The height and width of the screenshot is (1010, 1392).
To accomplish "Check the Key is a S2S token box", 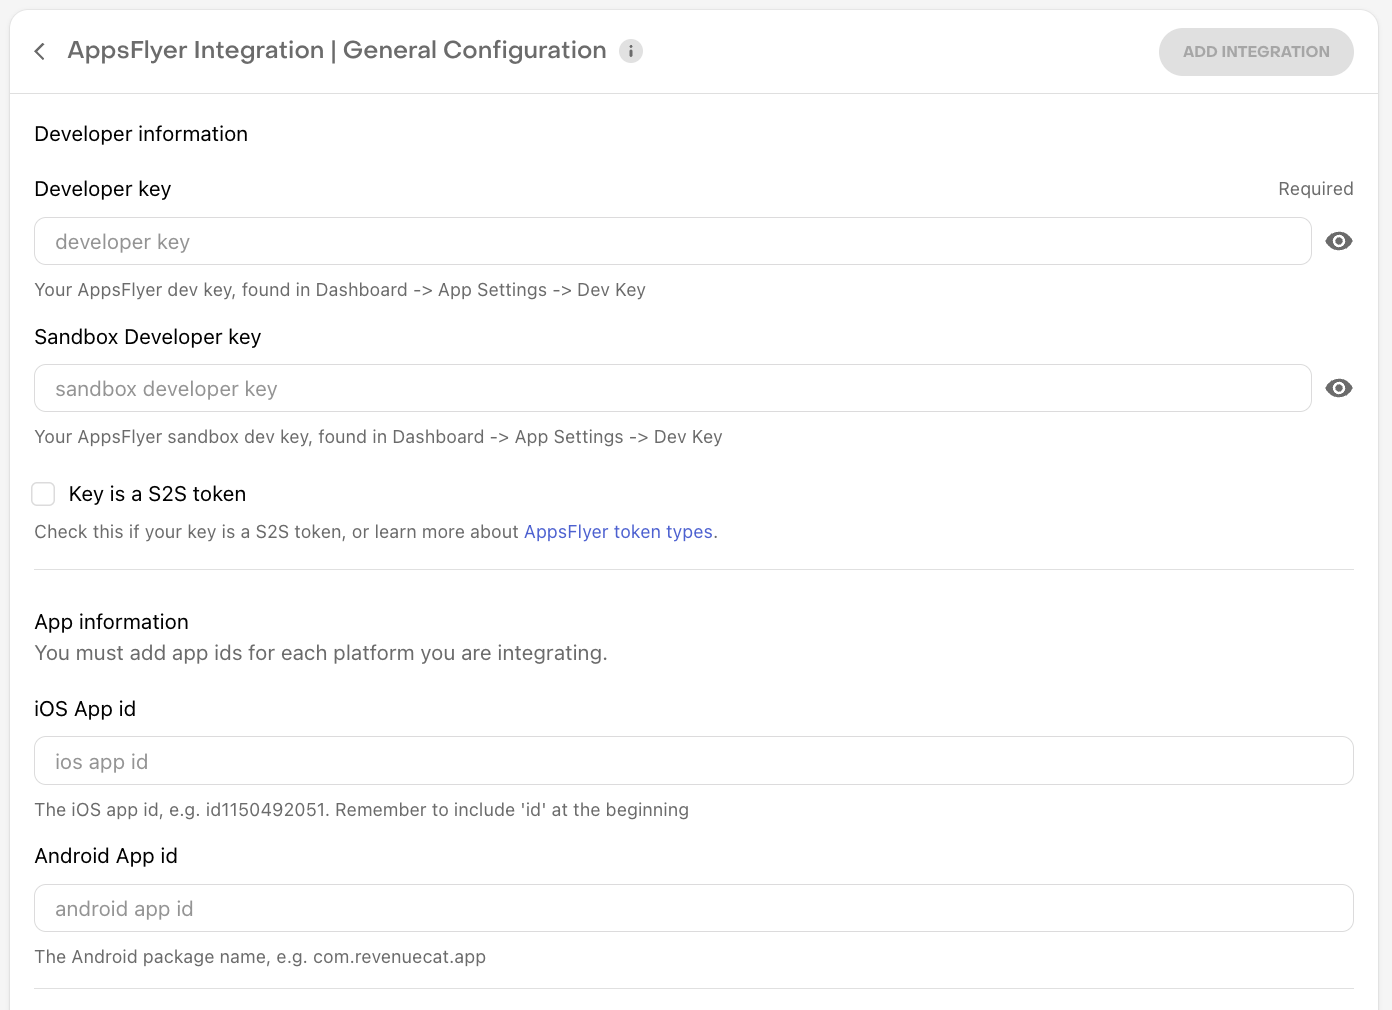I will tap(43, 494).
